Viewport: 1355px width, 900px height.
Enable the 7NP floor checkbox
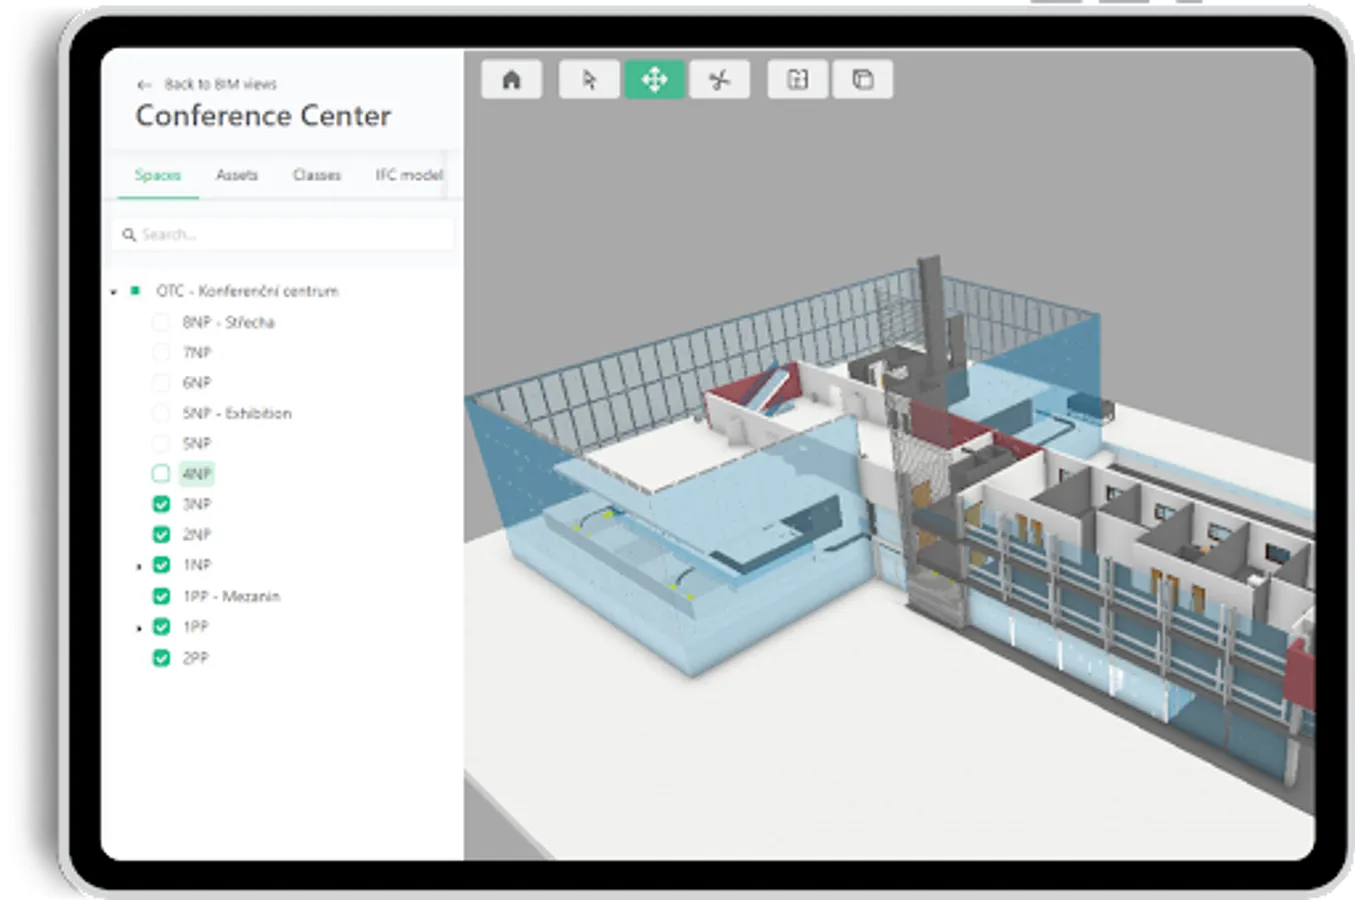(x=160, y=352)
